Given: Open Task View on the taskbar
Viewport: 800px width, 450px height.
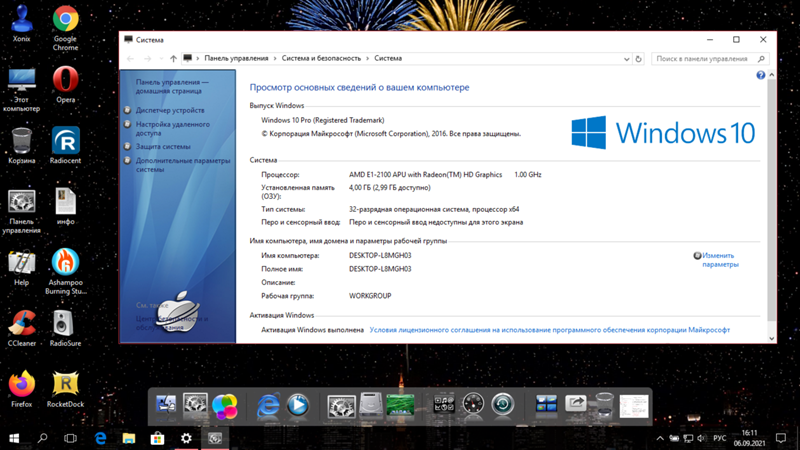Looking at the screenshot, I should click(70, 438).
